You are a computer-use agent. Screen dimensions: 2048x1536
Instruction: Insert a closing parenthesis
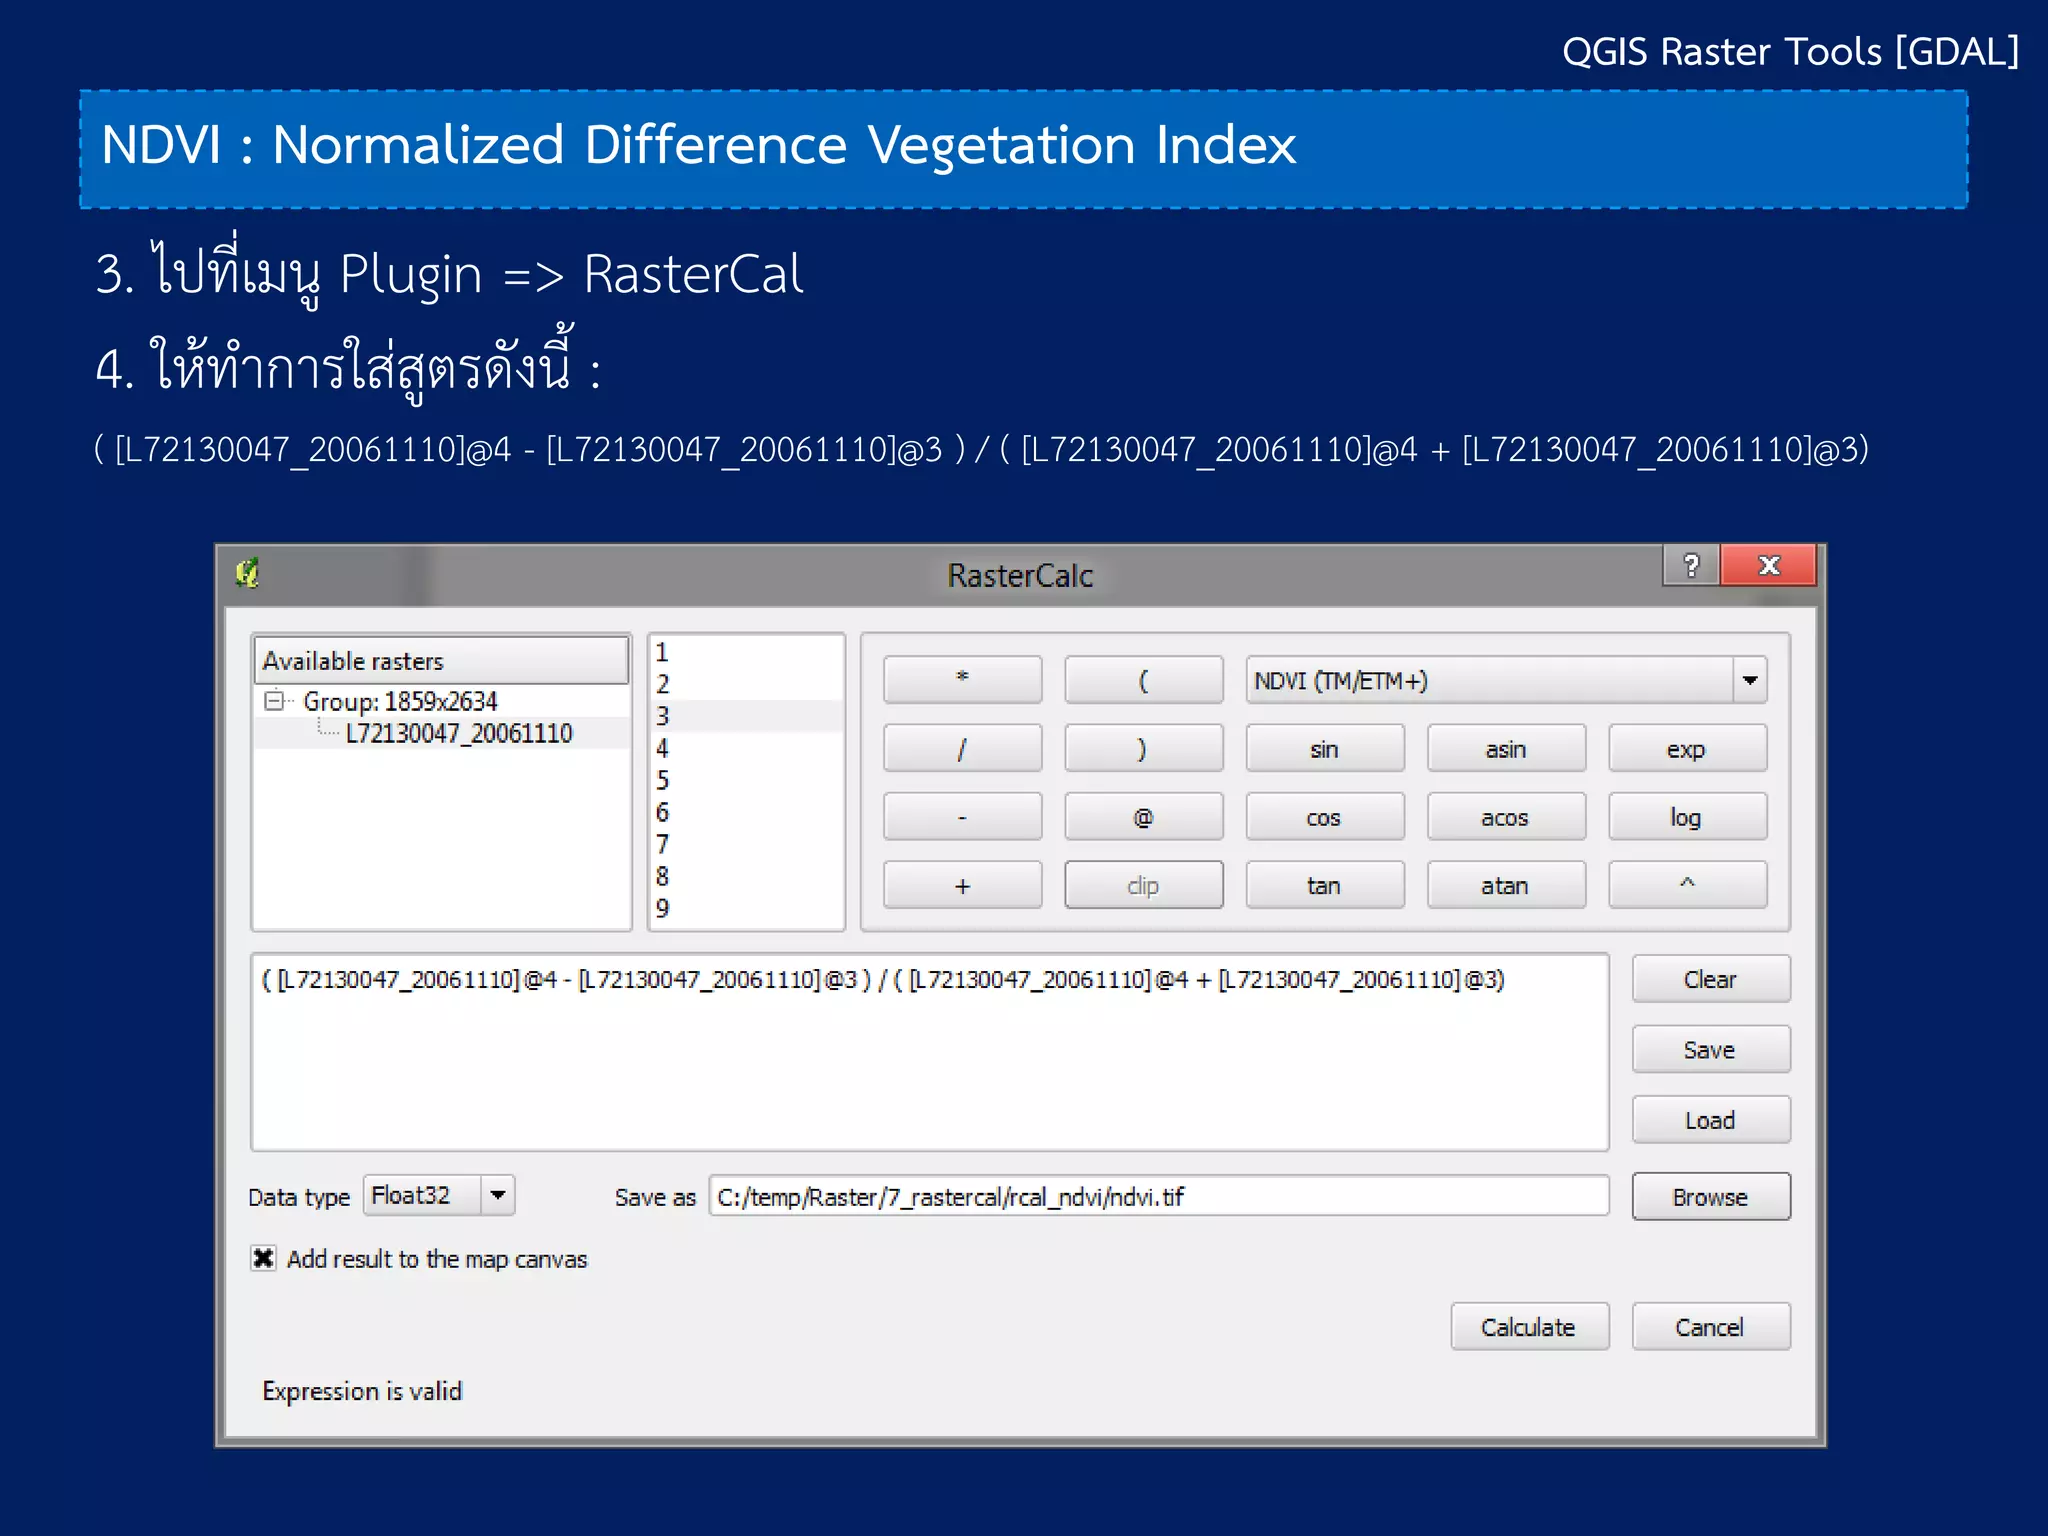click(x=1143, y=749)
